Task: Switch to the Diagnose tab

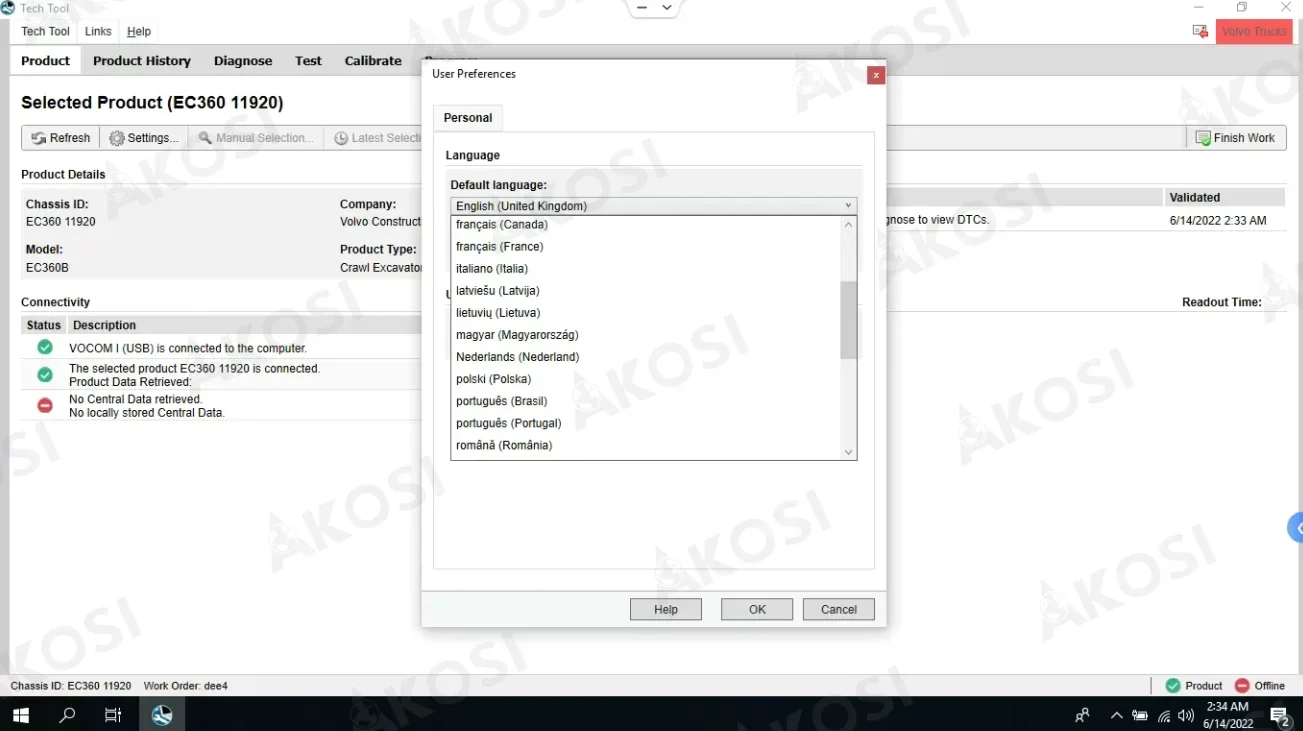Action: [x=243, y=61]
